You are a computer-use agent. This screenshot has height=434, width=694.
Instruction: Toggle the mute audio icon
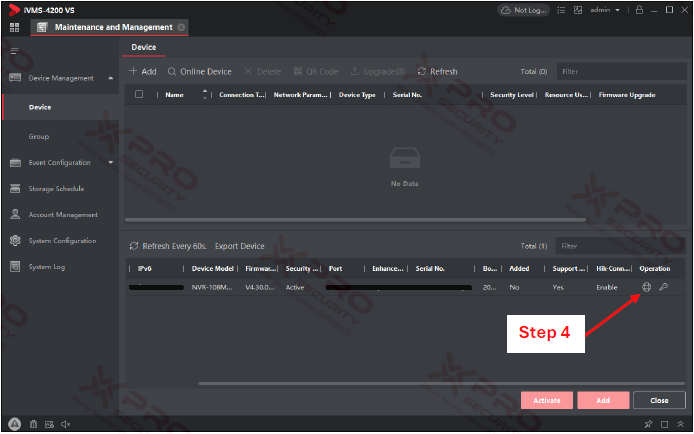[x=66, y=424]
